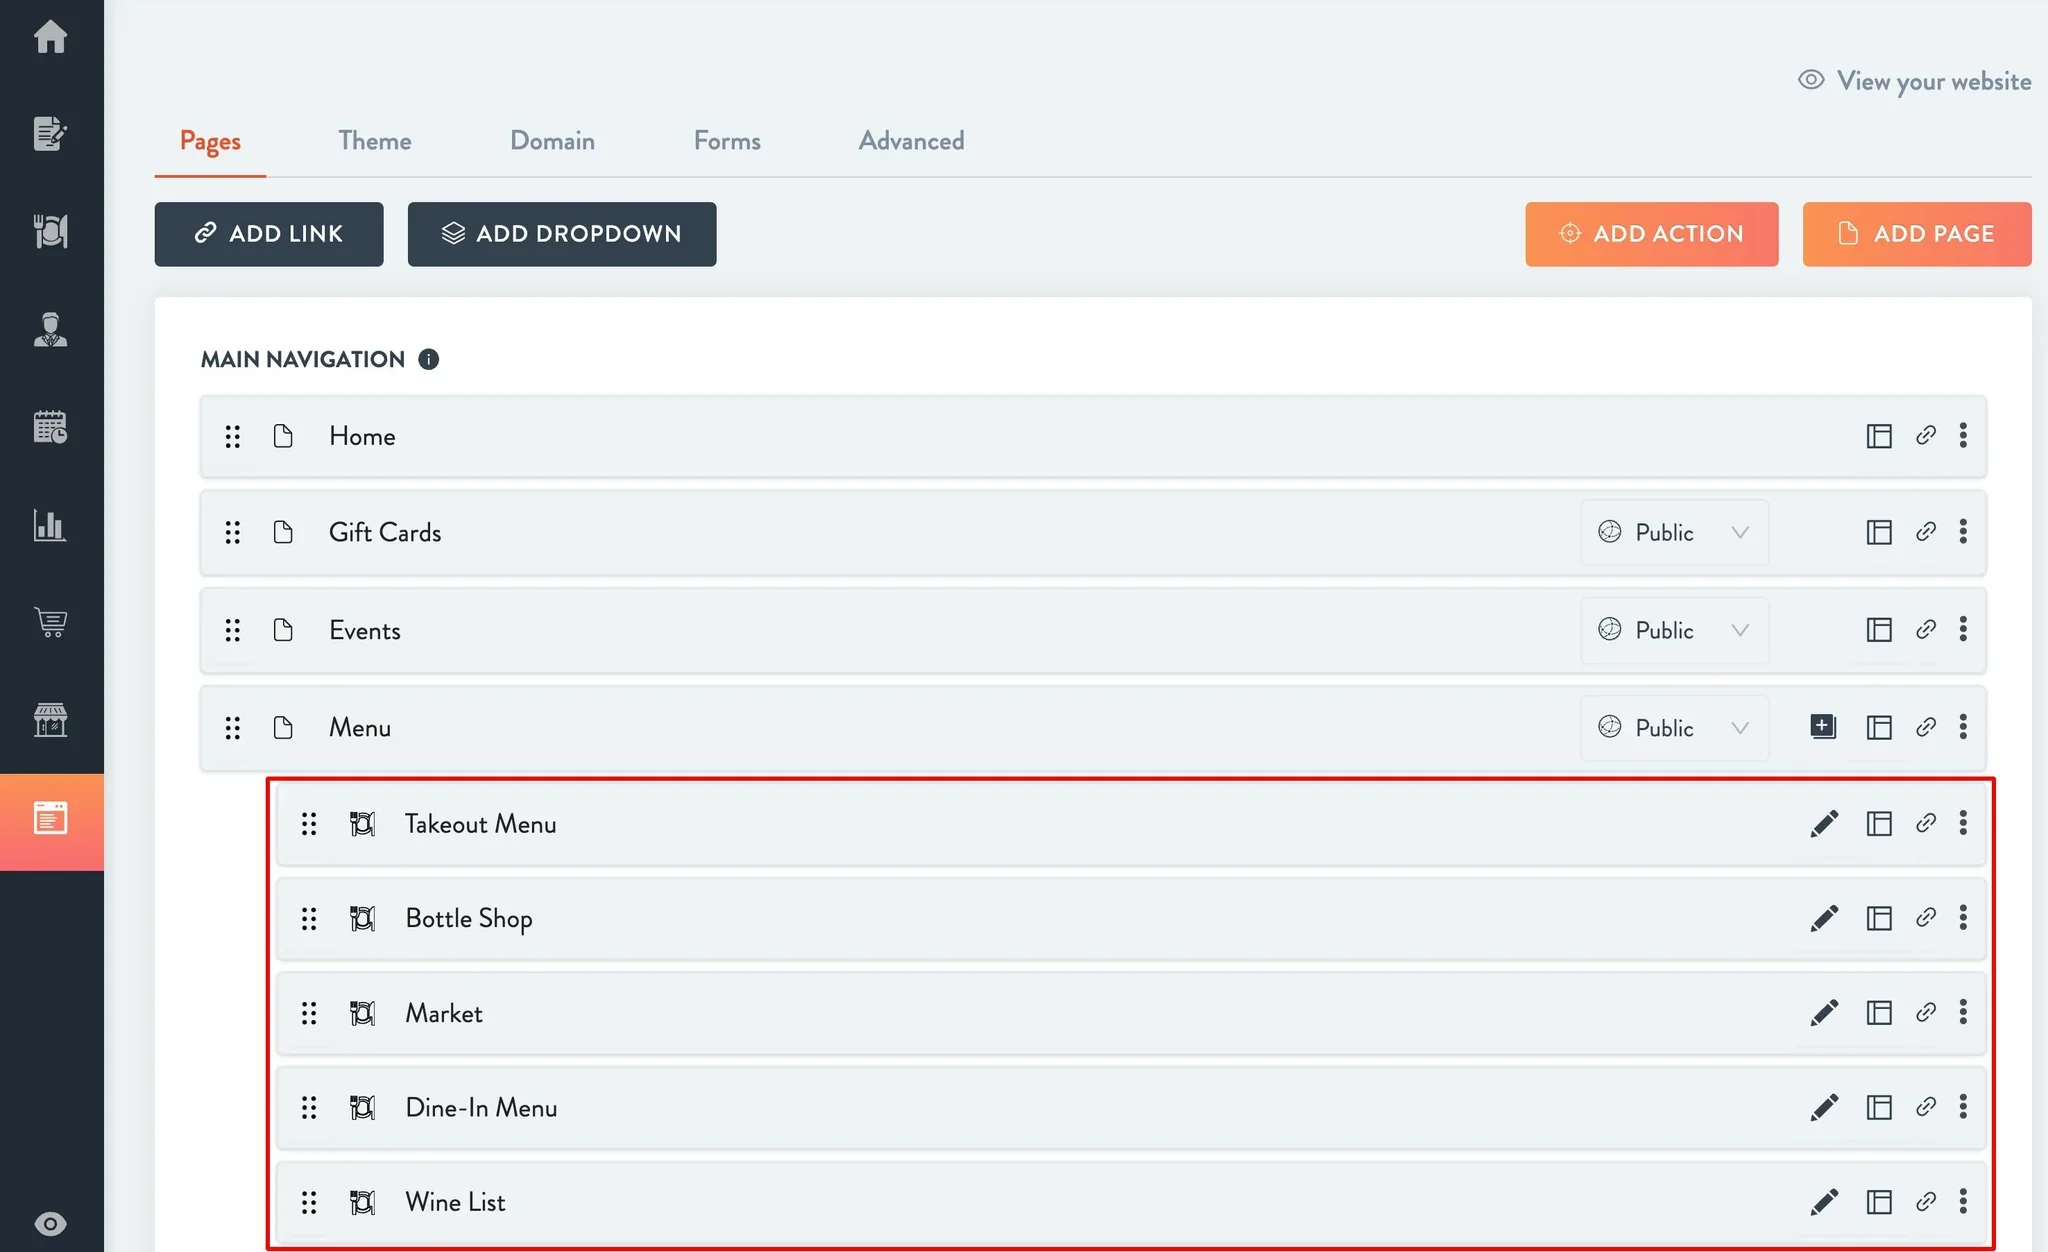Switch to the Domain tab

(552, 141)
